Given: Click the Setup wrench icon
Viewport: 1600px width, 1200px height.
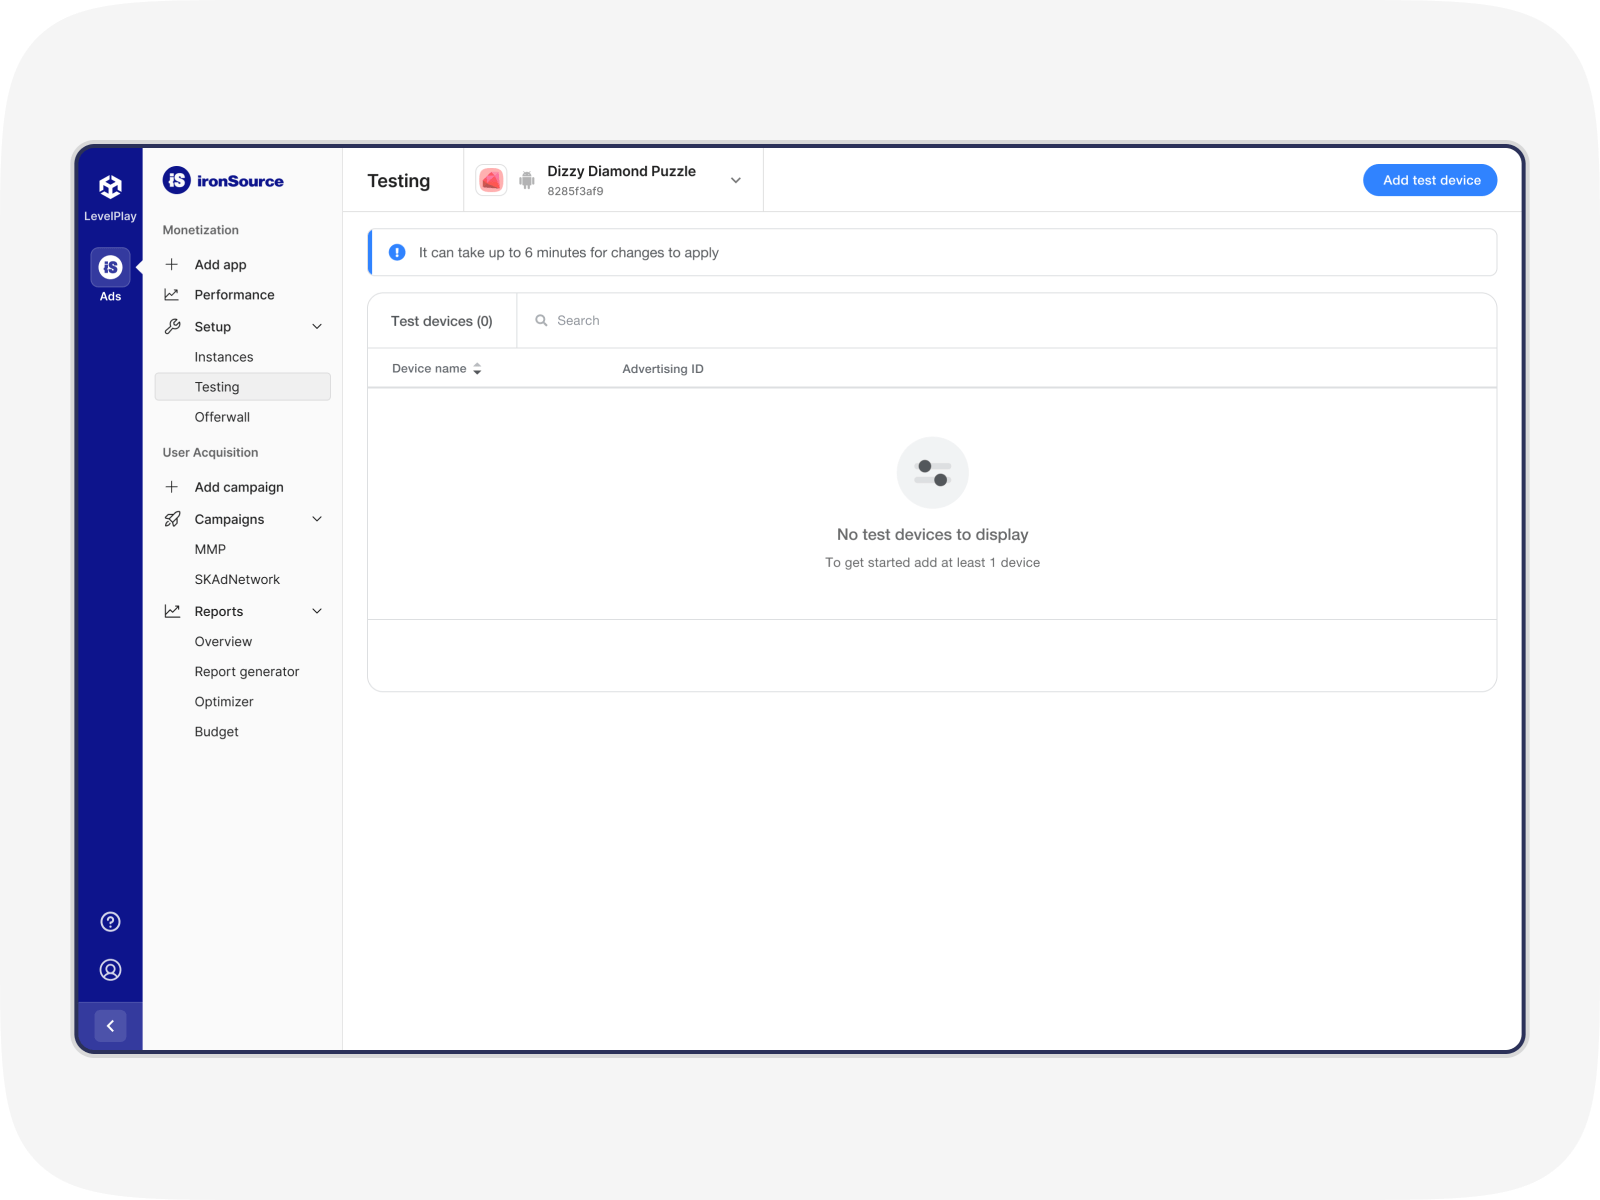Looking at the screenshot, I should (172, 326).
